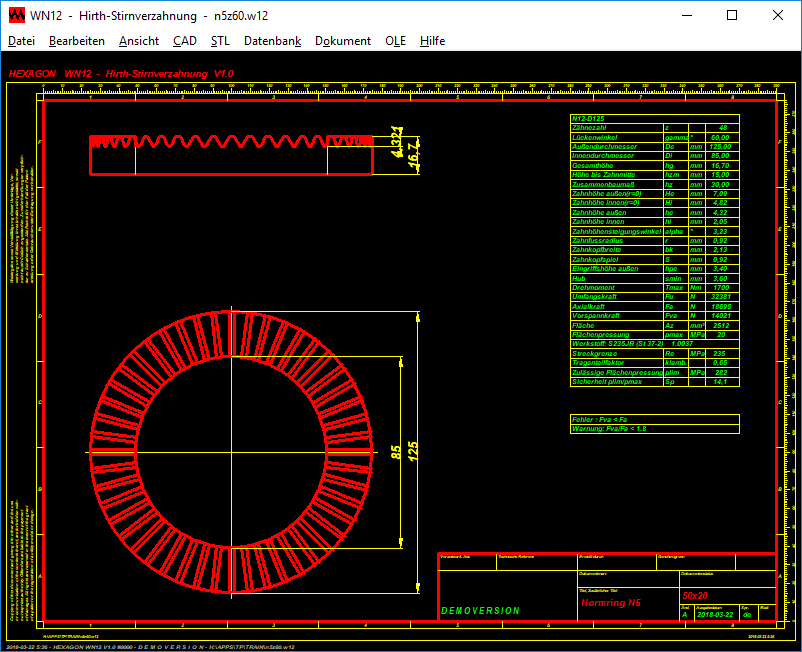
Task: Select the OLE menu
Action: [x=395, y=41]
